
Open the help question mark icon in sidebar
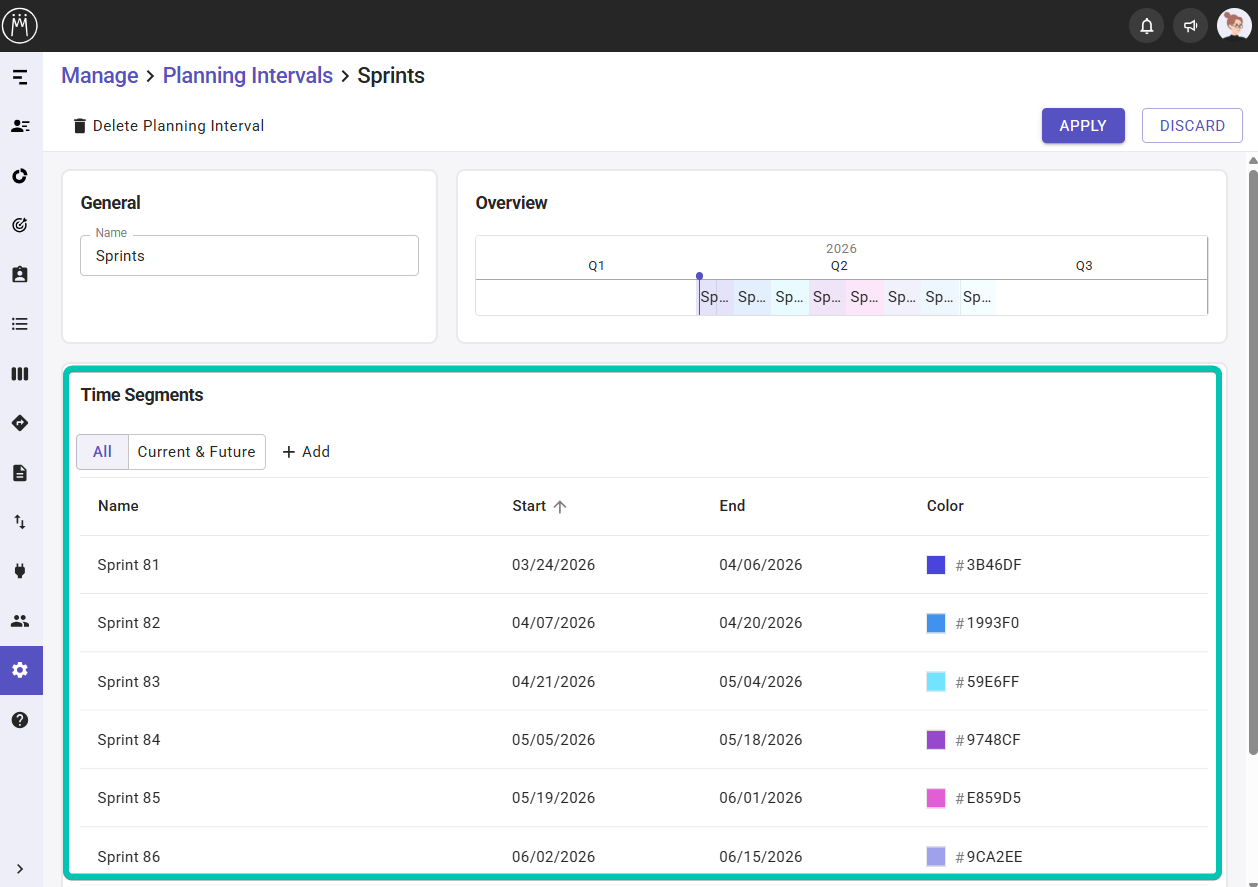click(x=20, y=720)
